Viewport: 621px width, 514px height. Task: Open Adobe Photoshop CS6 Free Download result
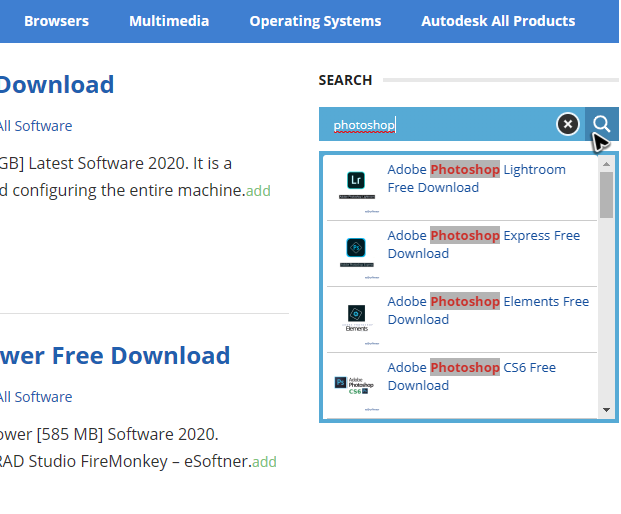pyautogui.click(x=472, y=376)
